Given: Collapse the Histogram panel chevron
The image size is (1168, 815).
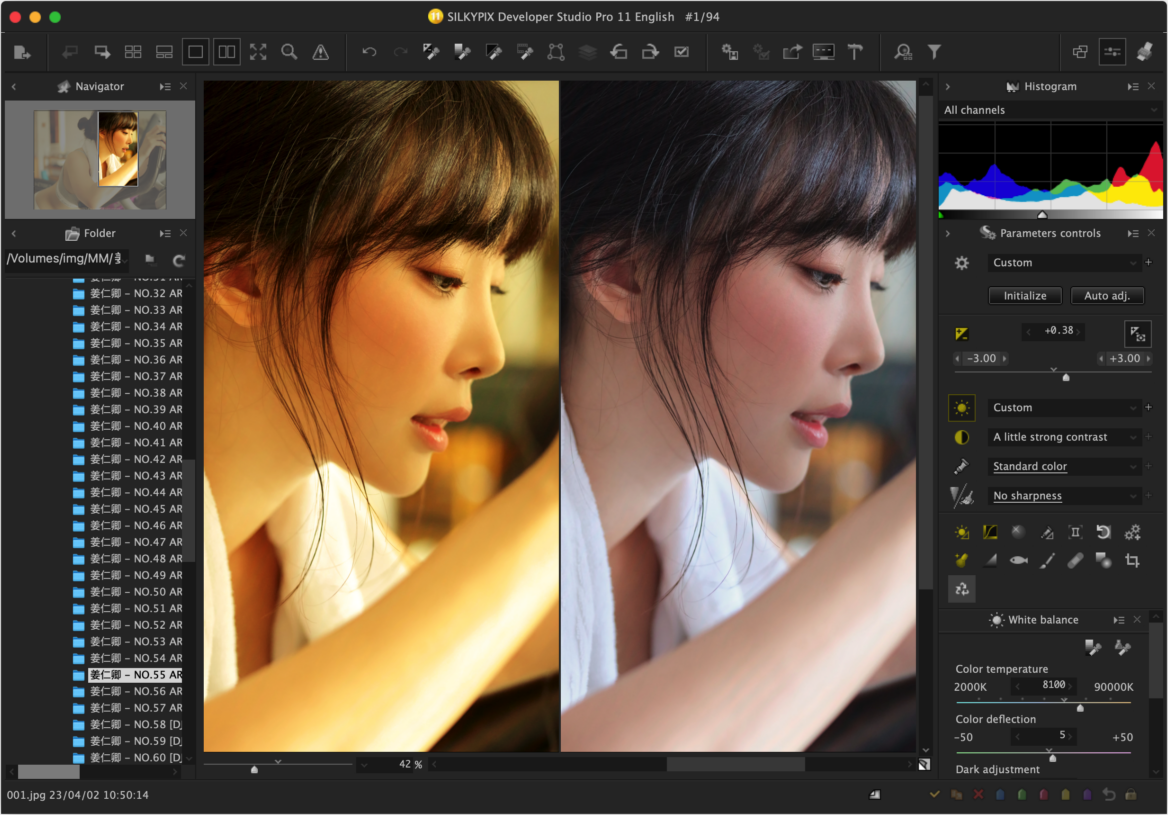Looking at the screenshot, I should pos(948,87).
